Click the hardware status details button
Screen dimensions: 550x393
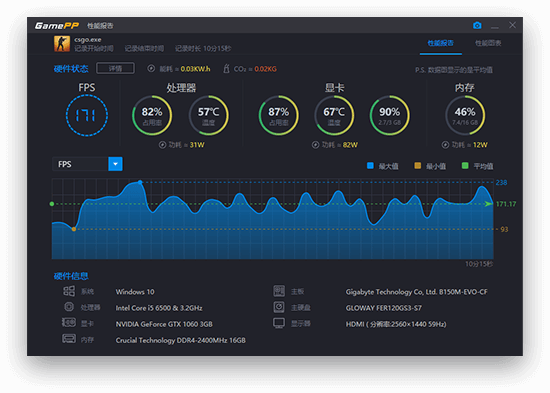coord(115,68)
